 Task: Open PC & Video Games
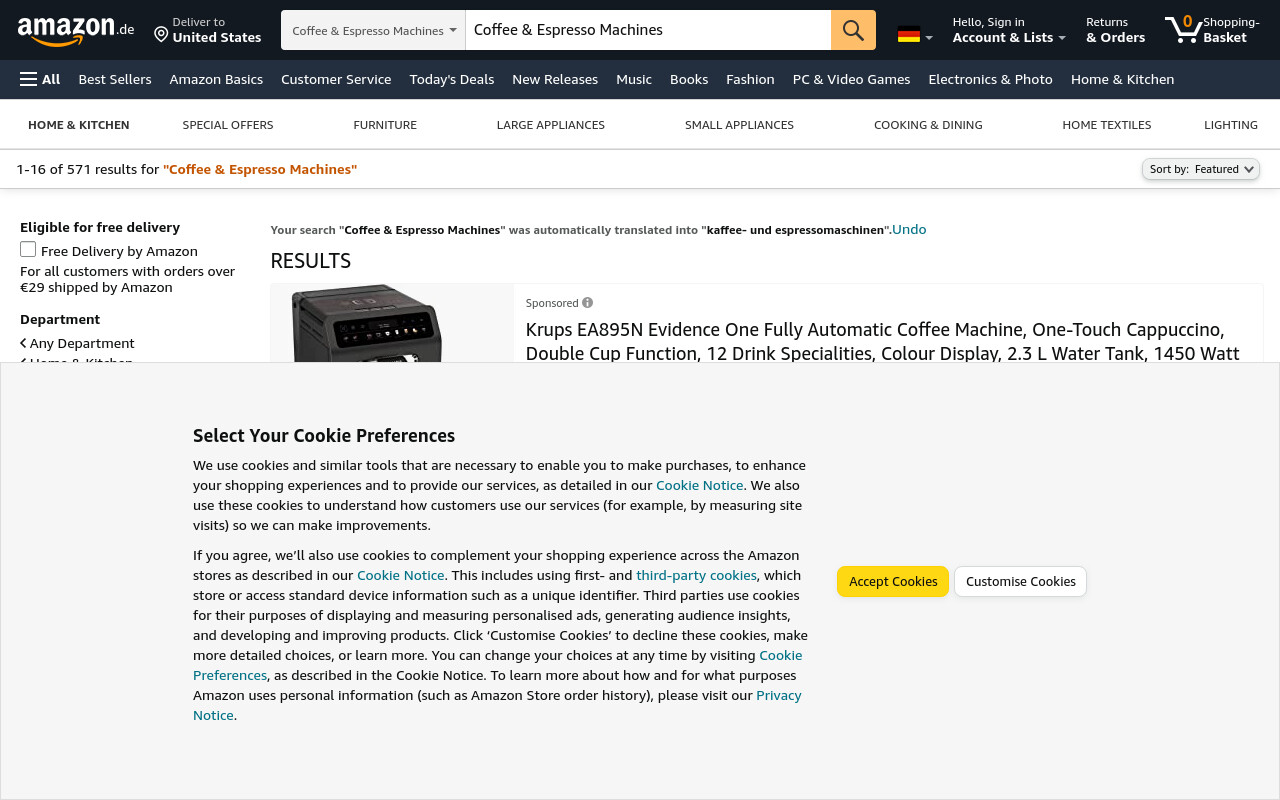851,79
